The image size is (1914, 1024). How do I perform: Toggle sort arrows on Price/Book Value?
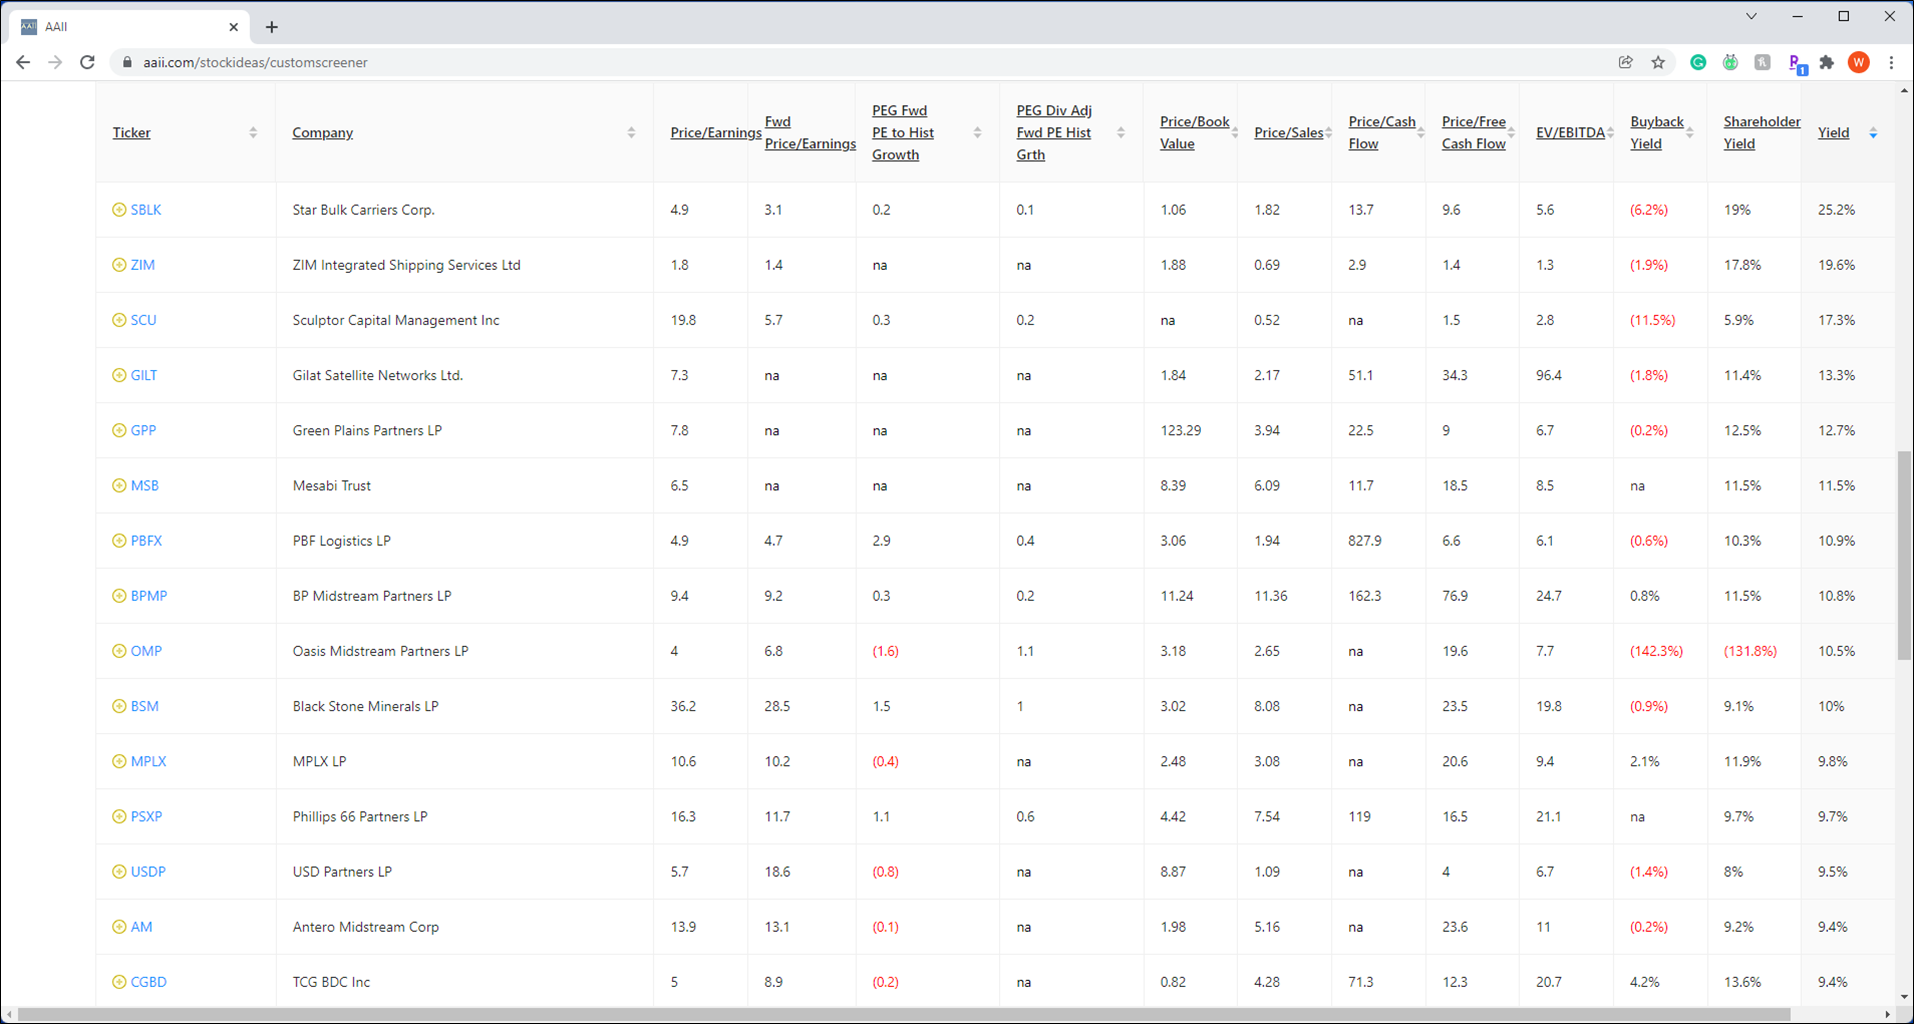pos(1234,133)
